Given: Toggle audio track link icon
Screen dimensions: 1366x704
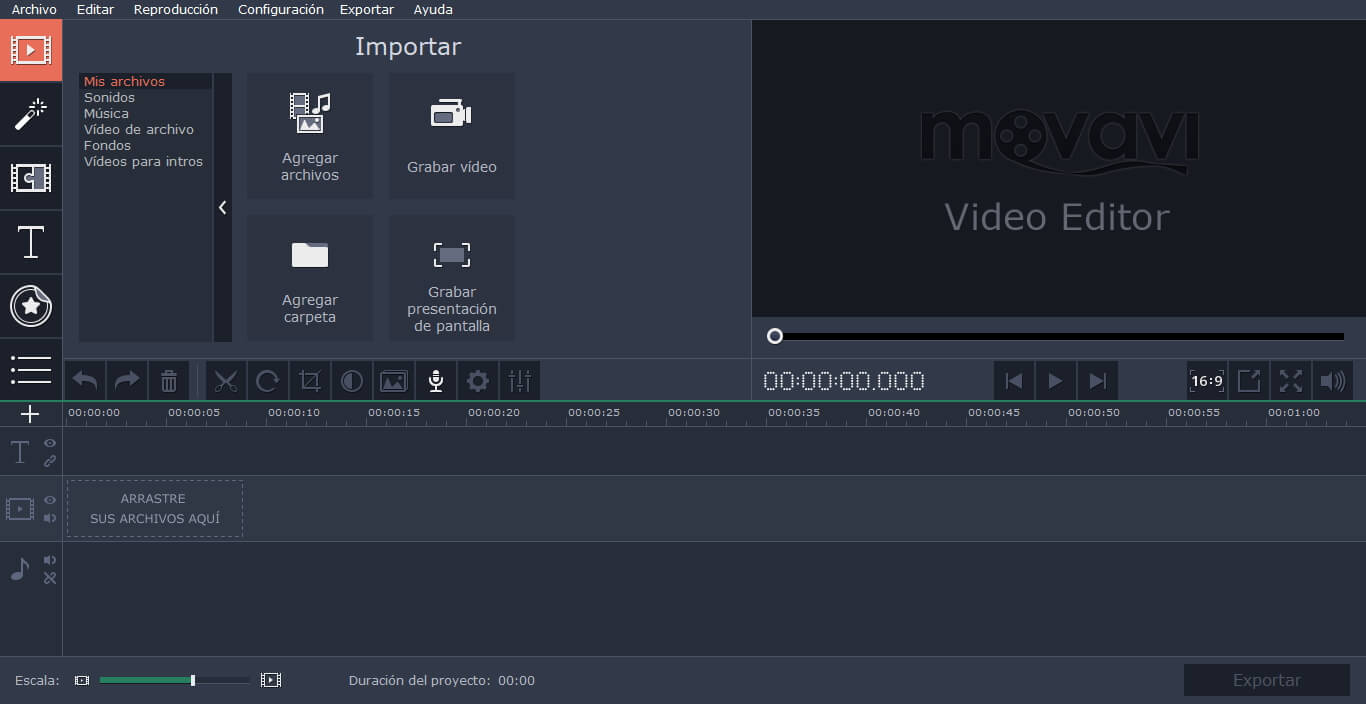Looking at the screenshot, I should point(50,578).
